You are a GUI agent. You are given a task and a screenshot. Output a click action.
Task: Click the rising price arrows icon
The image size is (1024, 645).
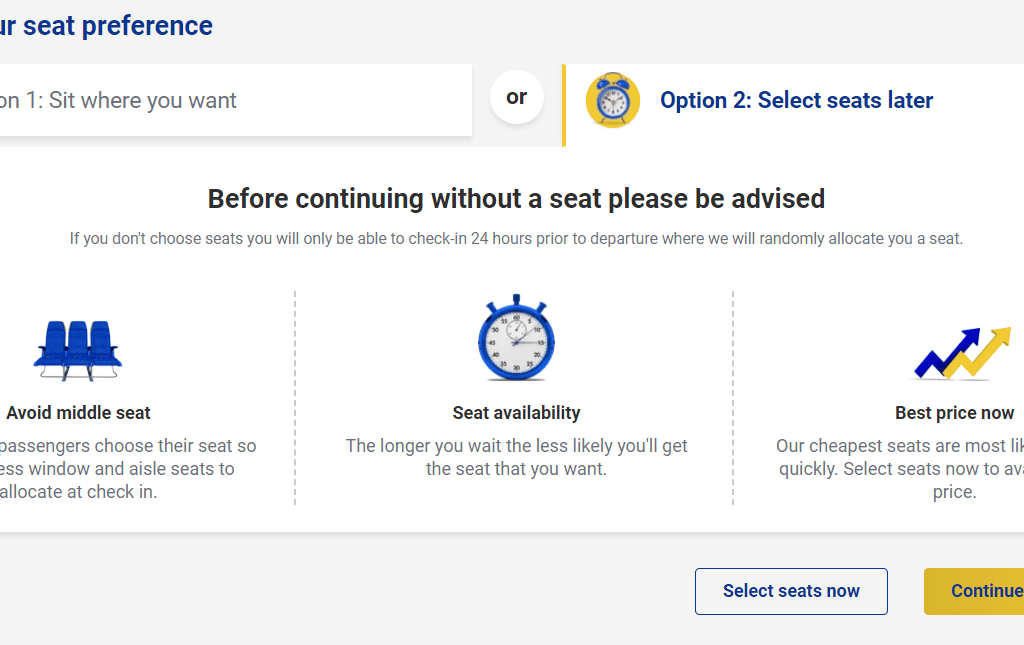[963, 353]
